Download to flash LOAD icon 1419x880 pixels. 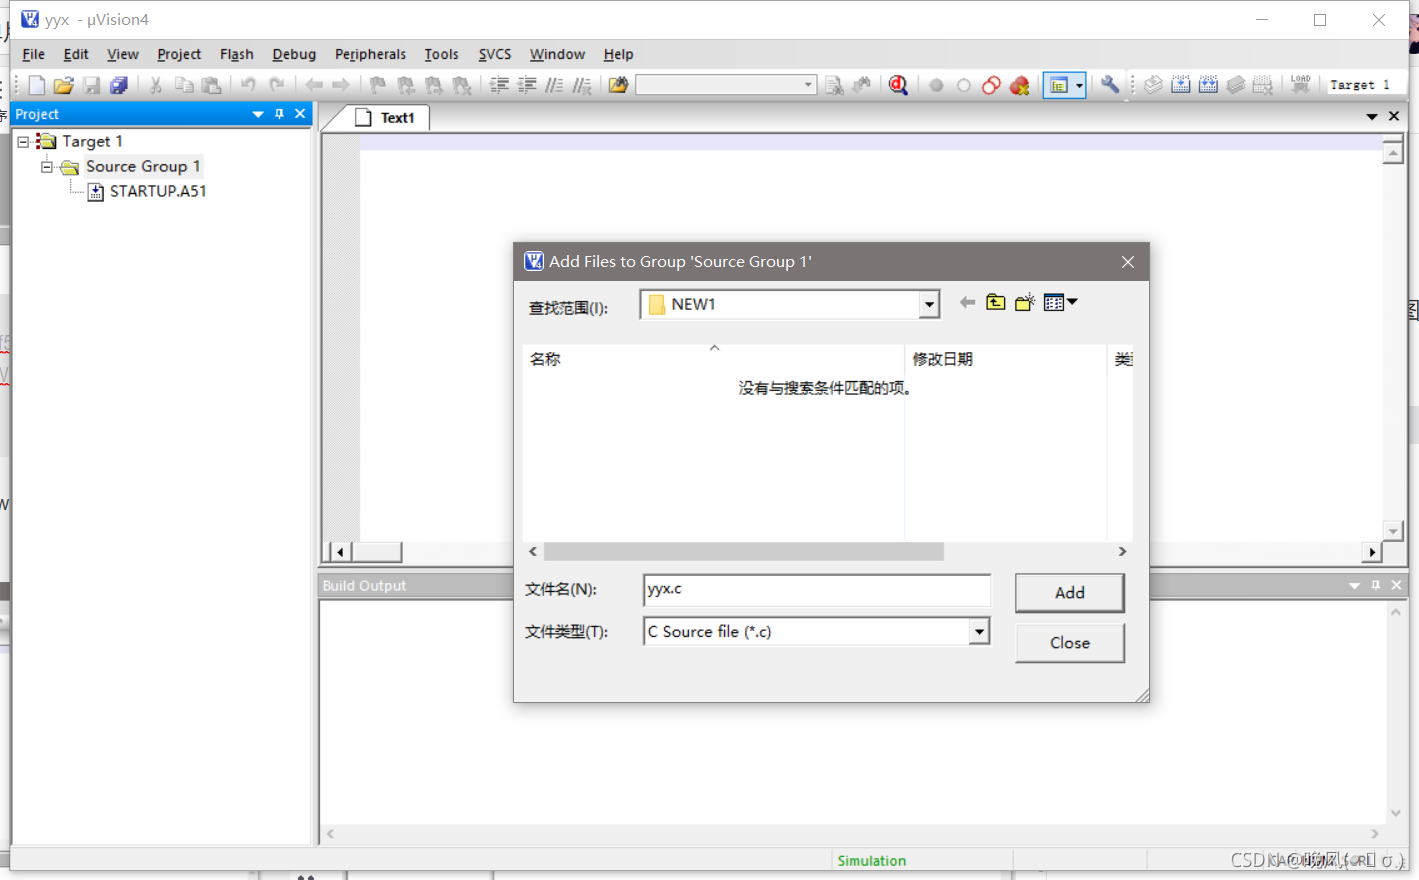tap(1300, 86)
